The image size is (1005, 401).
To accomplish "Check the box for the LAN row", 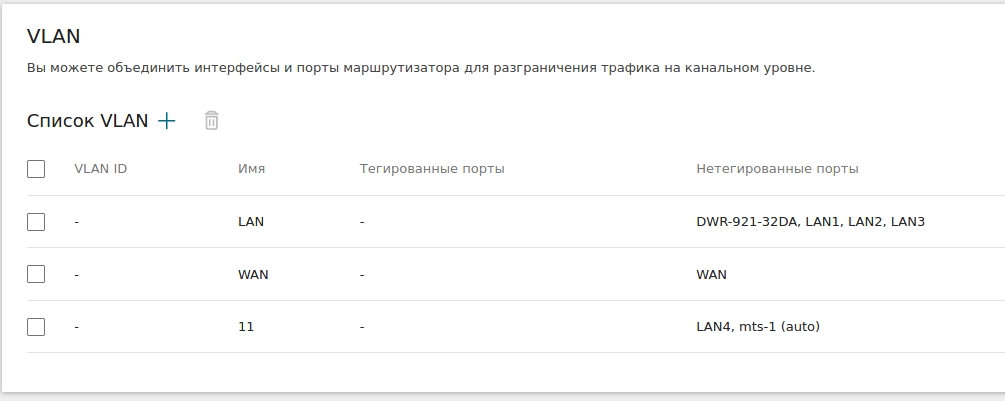I will click(x=36, y=222).
